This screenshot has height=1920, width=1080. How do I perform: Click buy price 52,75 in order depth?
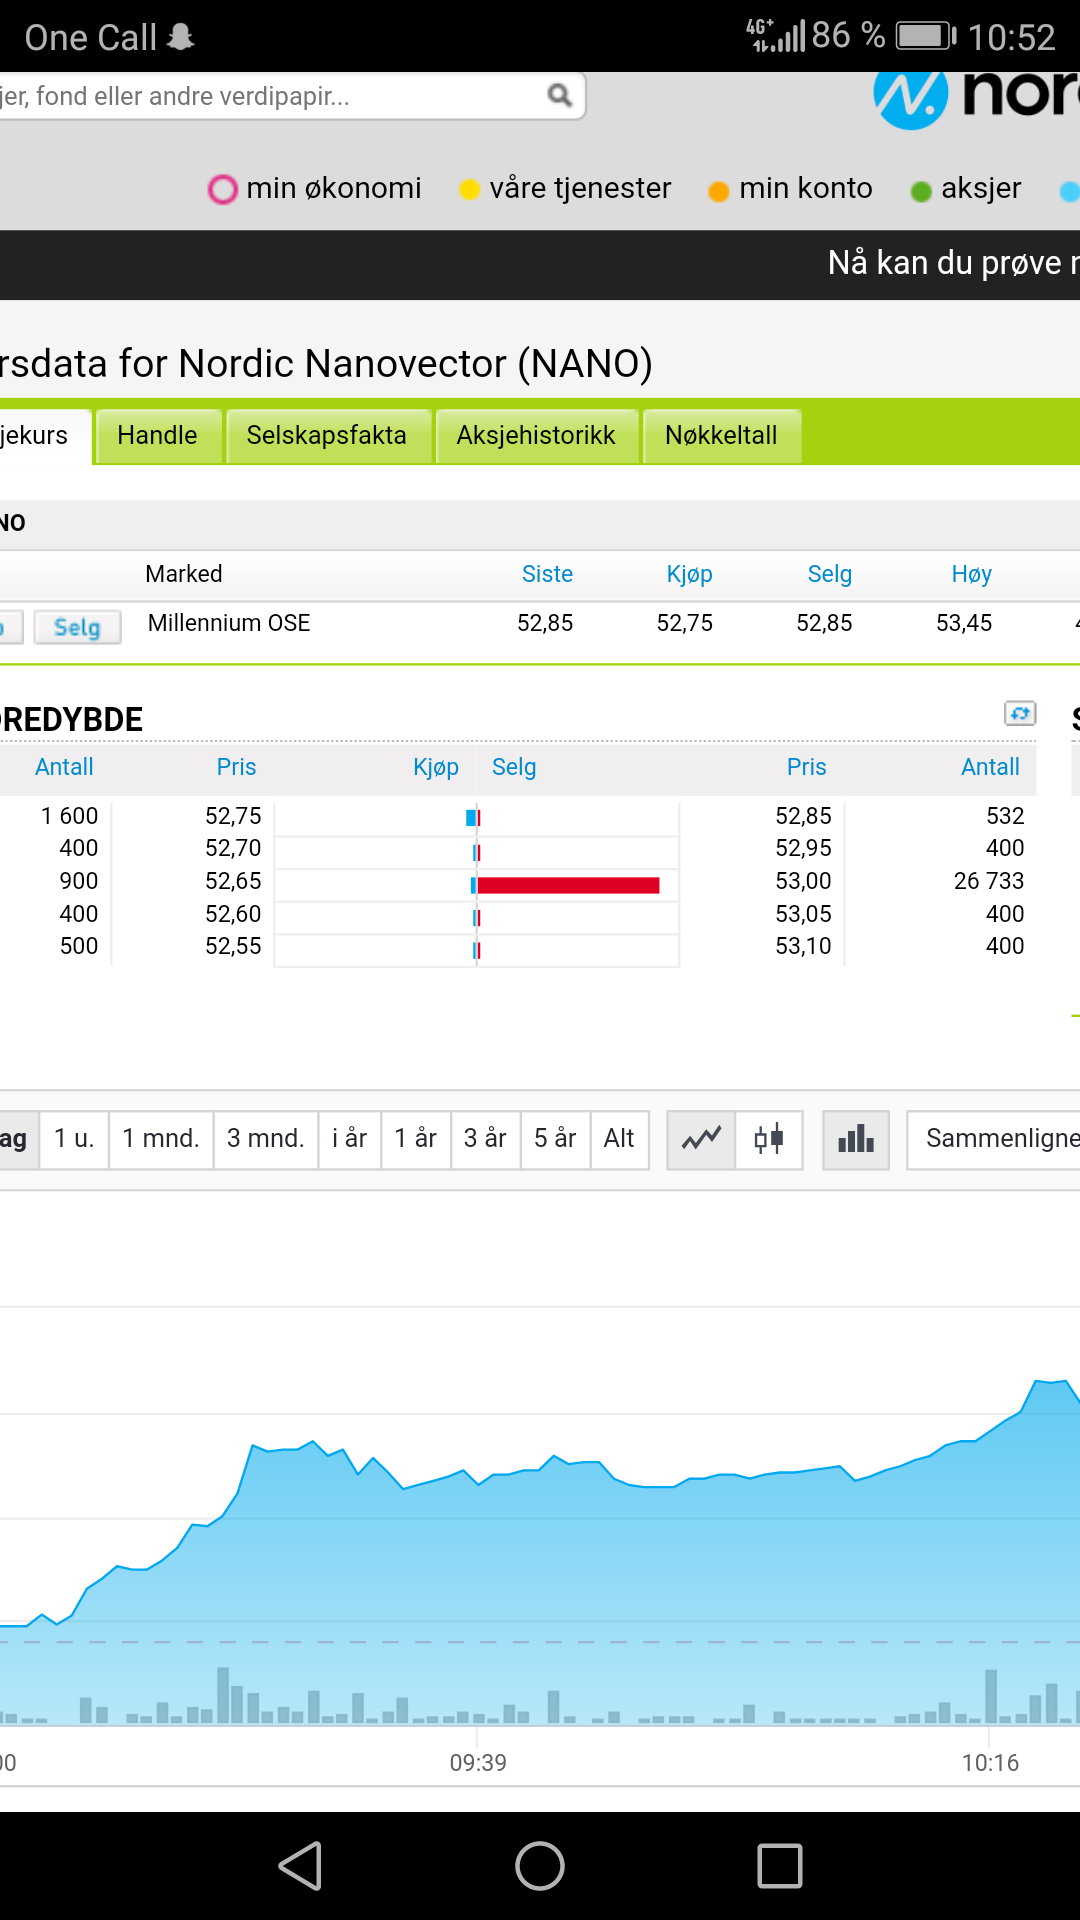pyautogui.click(x=233, y=816)
